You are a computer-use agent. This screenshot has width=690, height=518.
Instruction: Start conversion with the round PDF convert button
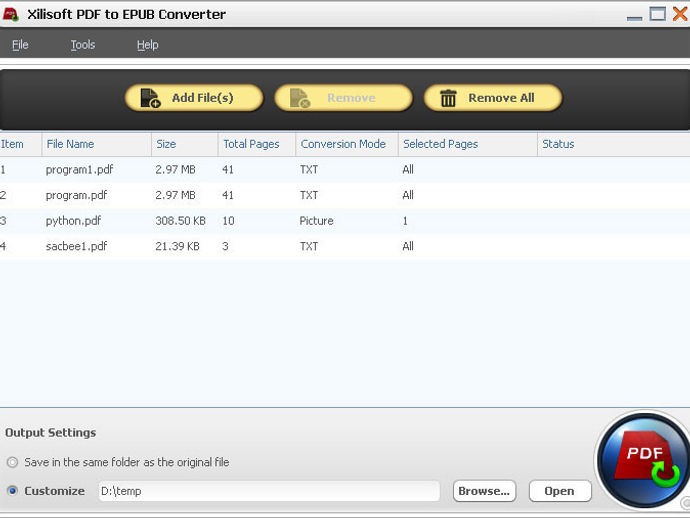pyautogui.click(x=645, y=460)
